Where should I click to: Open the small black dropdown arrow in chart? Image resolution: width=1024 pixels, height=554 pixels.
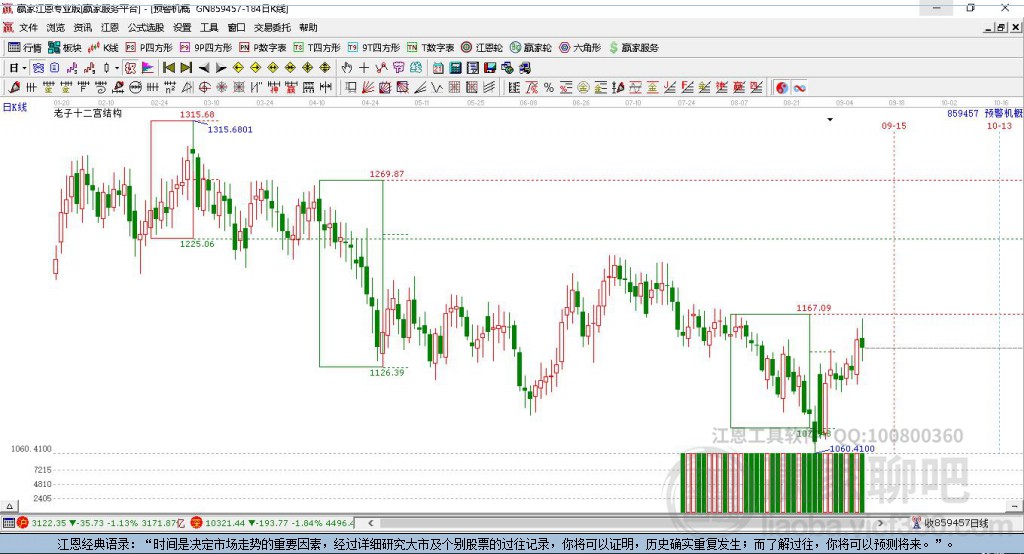[830, 120]
